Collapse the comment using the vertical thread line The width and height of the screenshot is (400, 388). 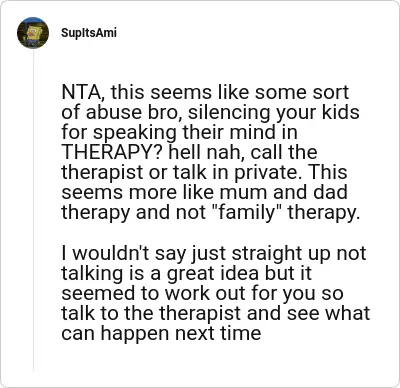33,211
